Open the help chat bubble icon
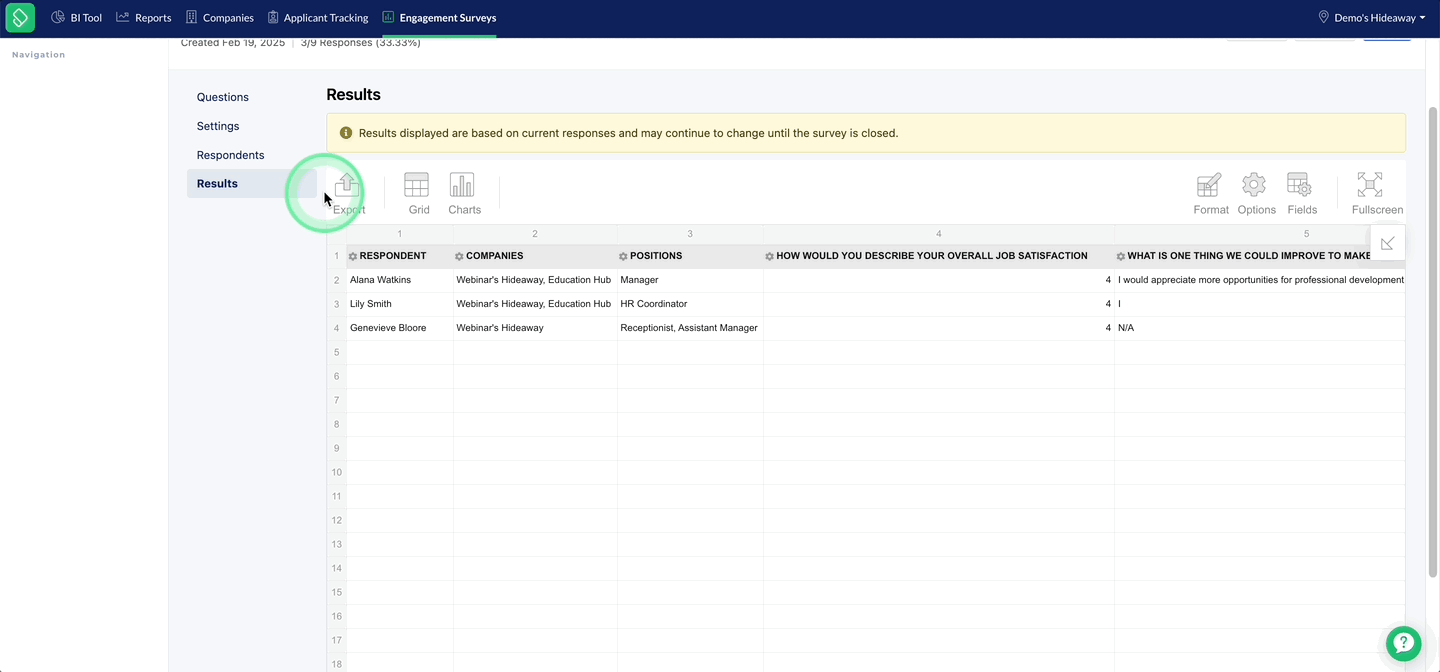Viewport: 1440px width, 672px height. point(1403,644)
